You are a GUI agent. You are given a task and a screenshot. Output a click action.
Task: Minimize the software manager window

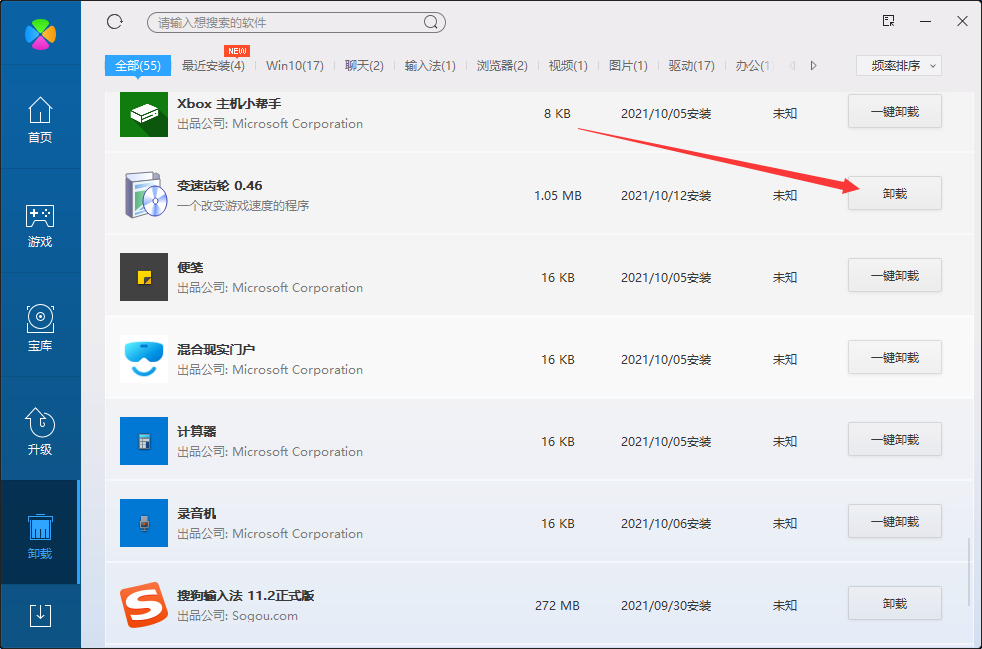pos(926,21)
